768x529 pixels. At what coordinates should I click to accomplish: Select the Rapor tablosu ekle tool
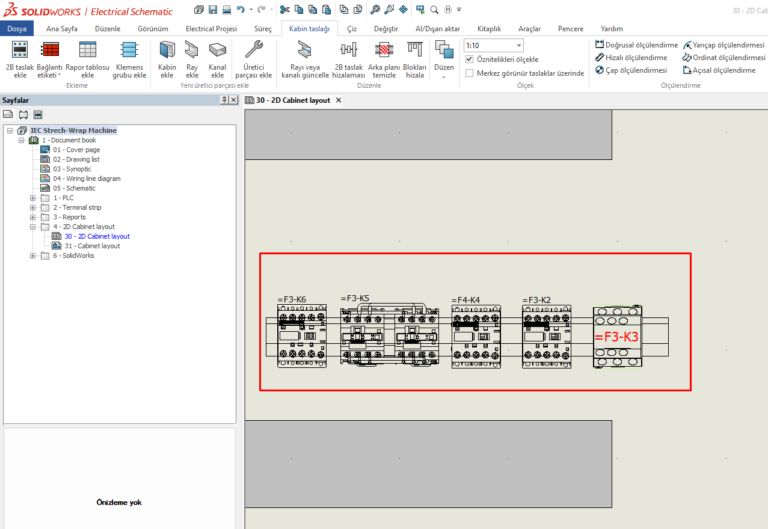click(87, 50)
